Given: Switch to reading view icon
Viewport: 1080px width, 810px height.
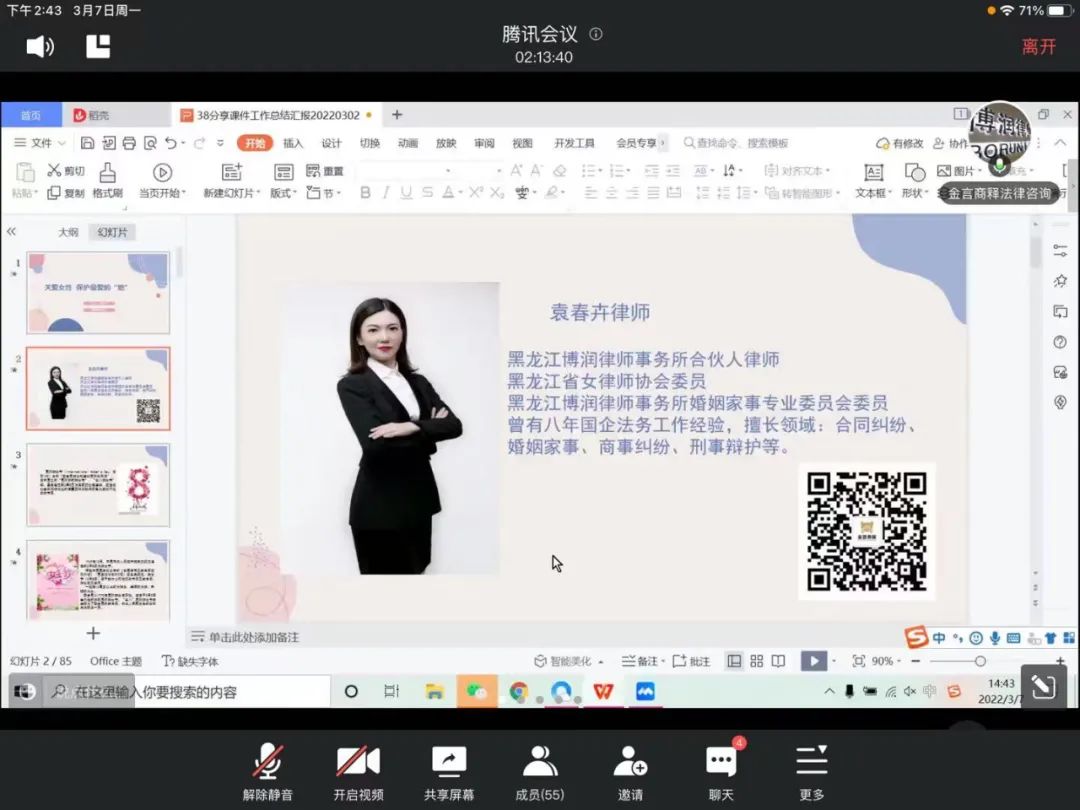Looking at the screenshot, I should pos(778,661).
